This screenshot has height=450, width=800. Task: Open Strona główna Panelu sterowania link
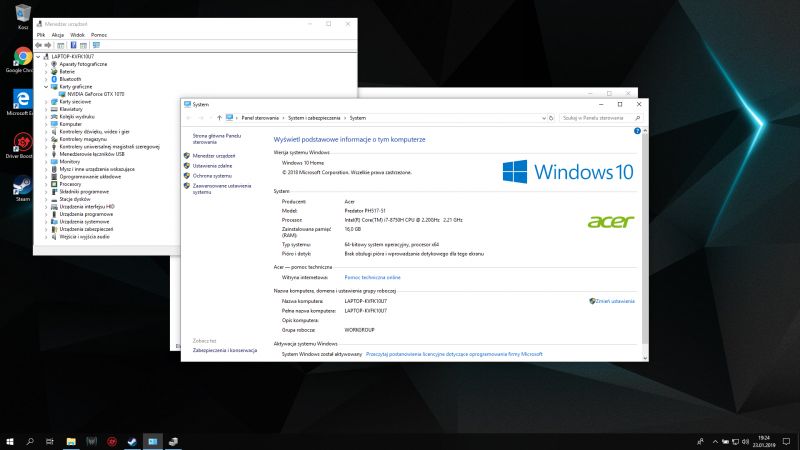[217, 139]
